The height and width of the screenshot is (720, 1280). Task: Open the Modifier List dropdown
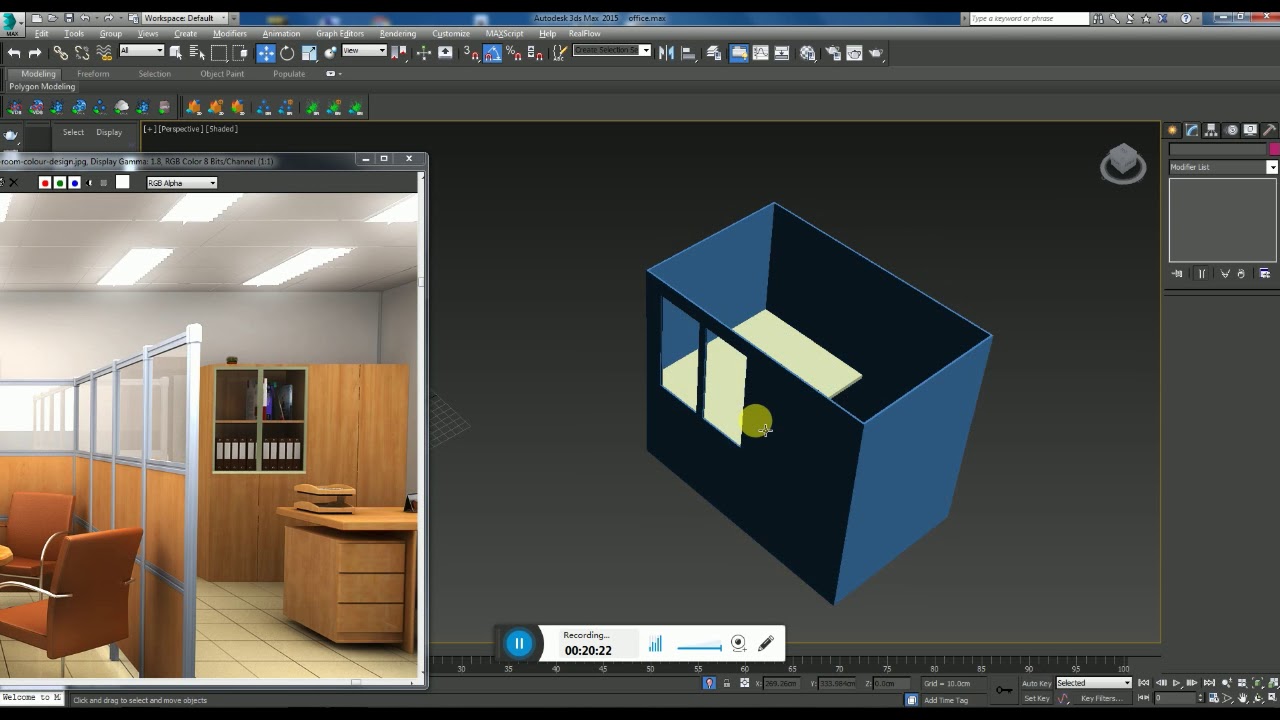[x=1223, y=167]
